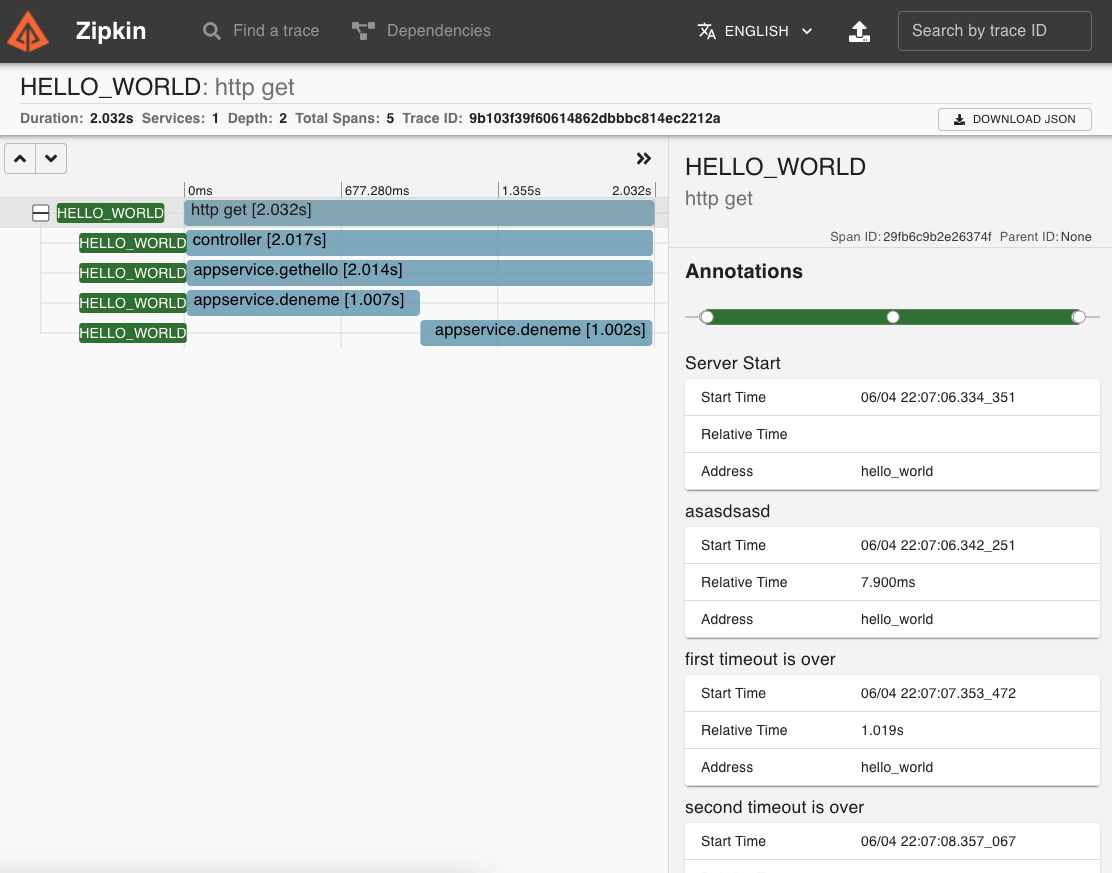Click the Server Start annotation heading
This screenshot has width=1112, height=873.
click(x=733, y=363)
